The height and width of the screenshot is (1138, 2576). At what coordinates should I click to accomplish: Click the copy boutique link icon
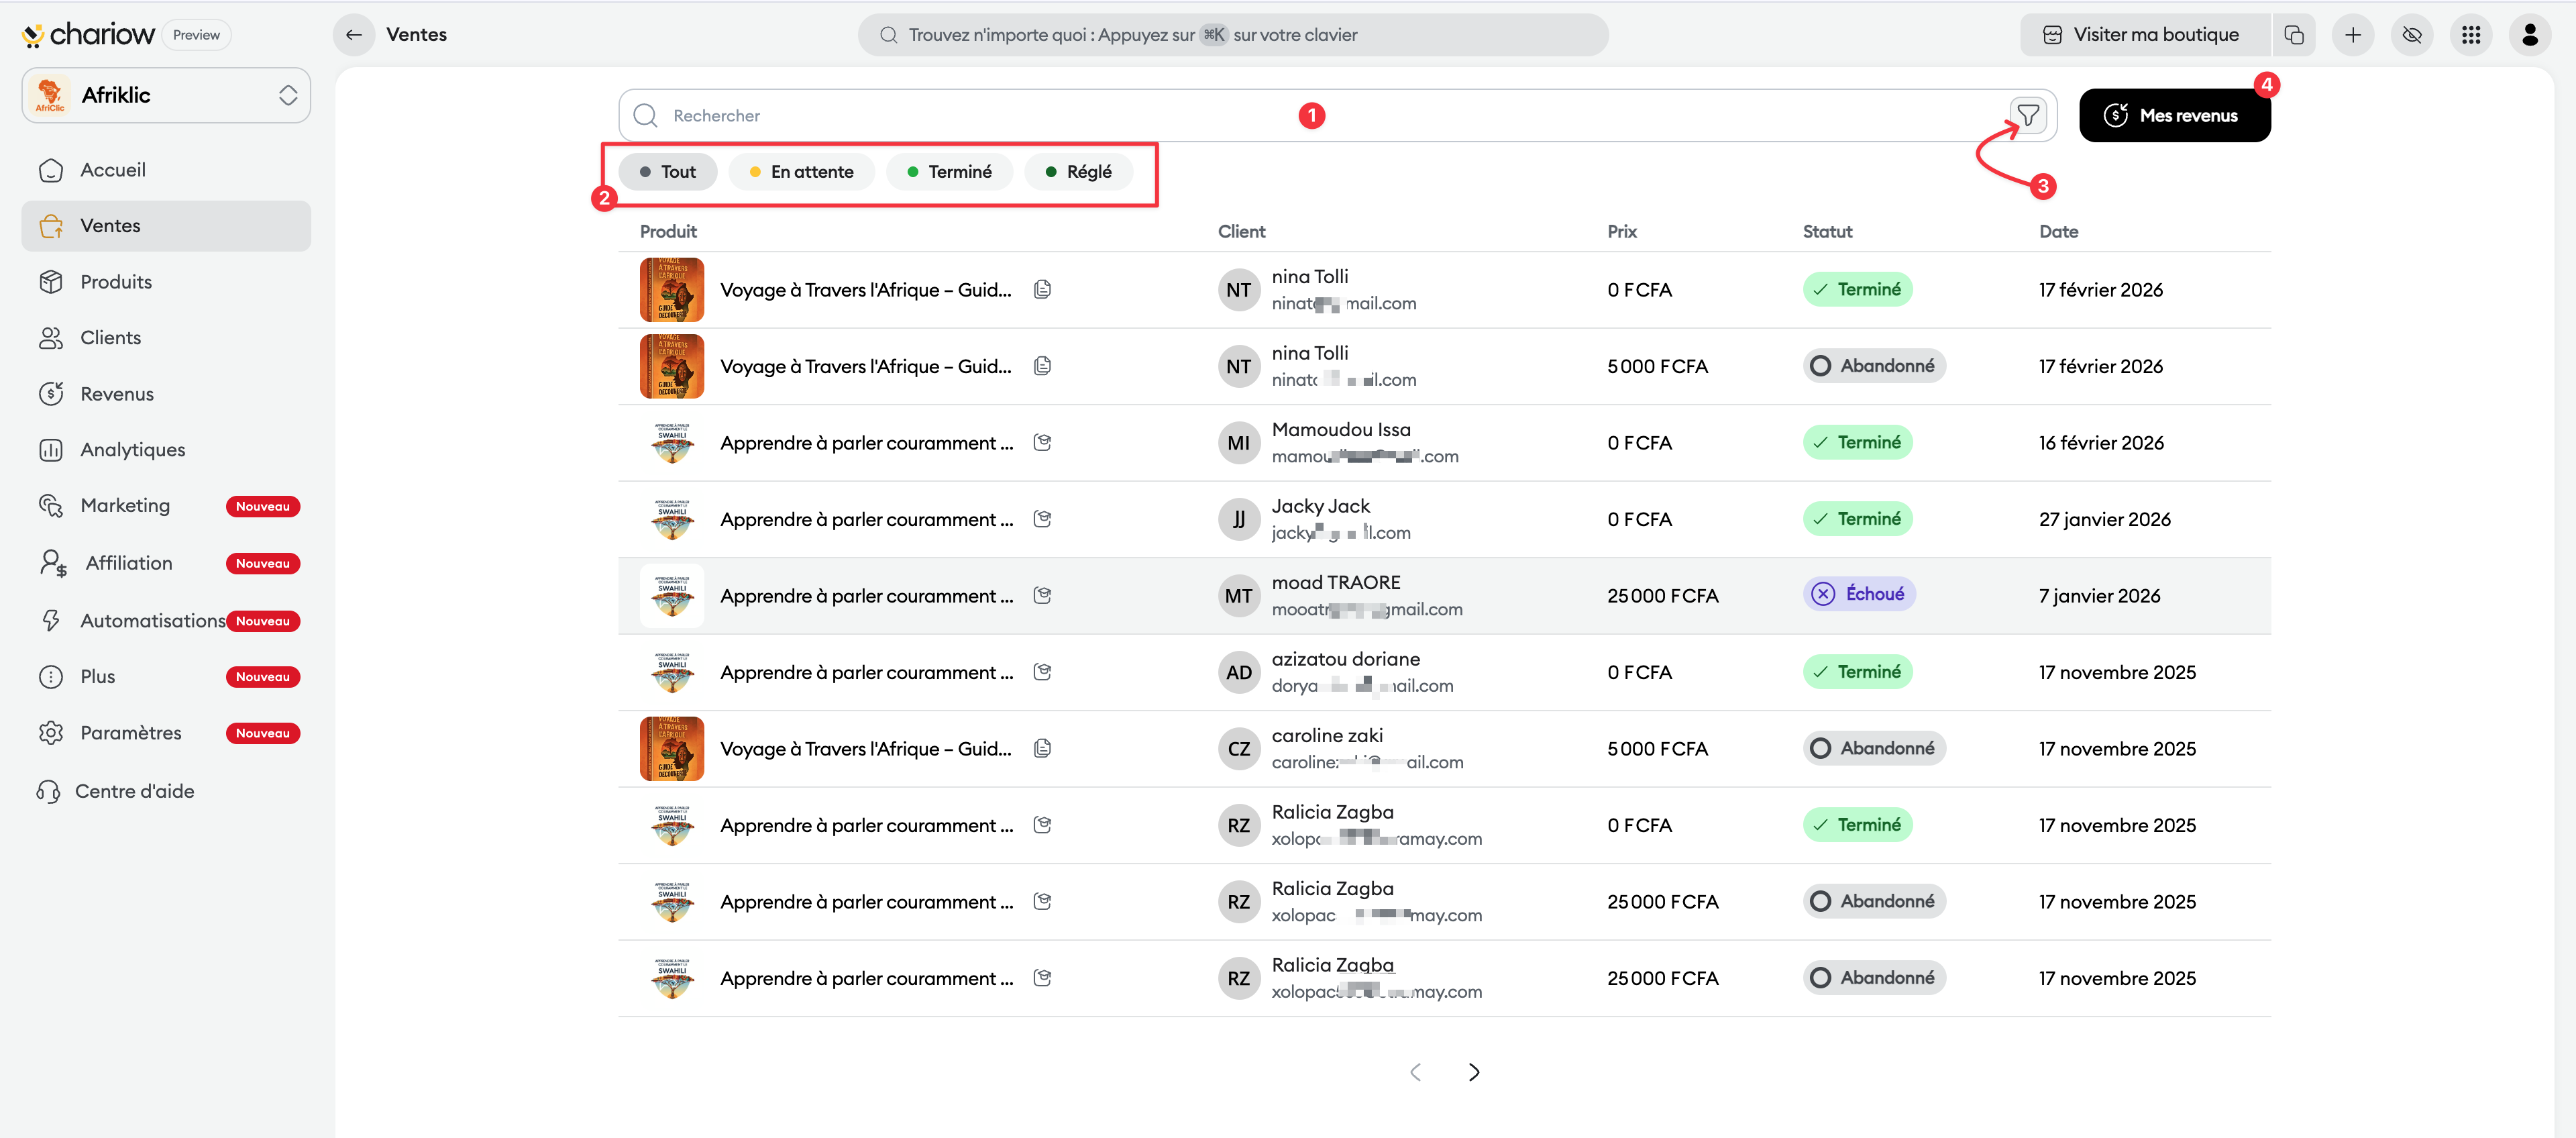[x=2294, y=35]
